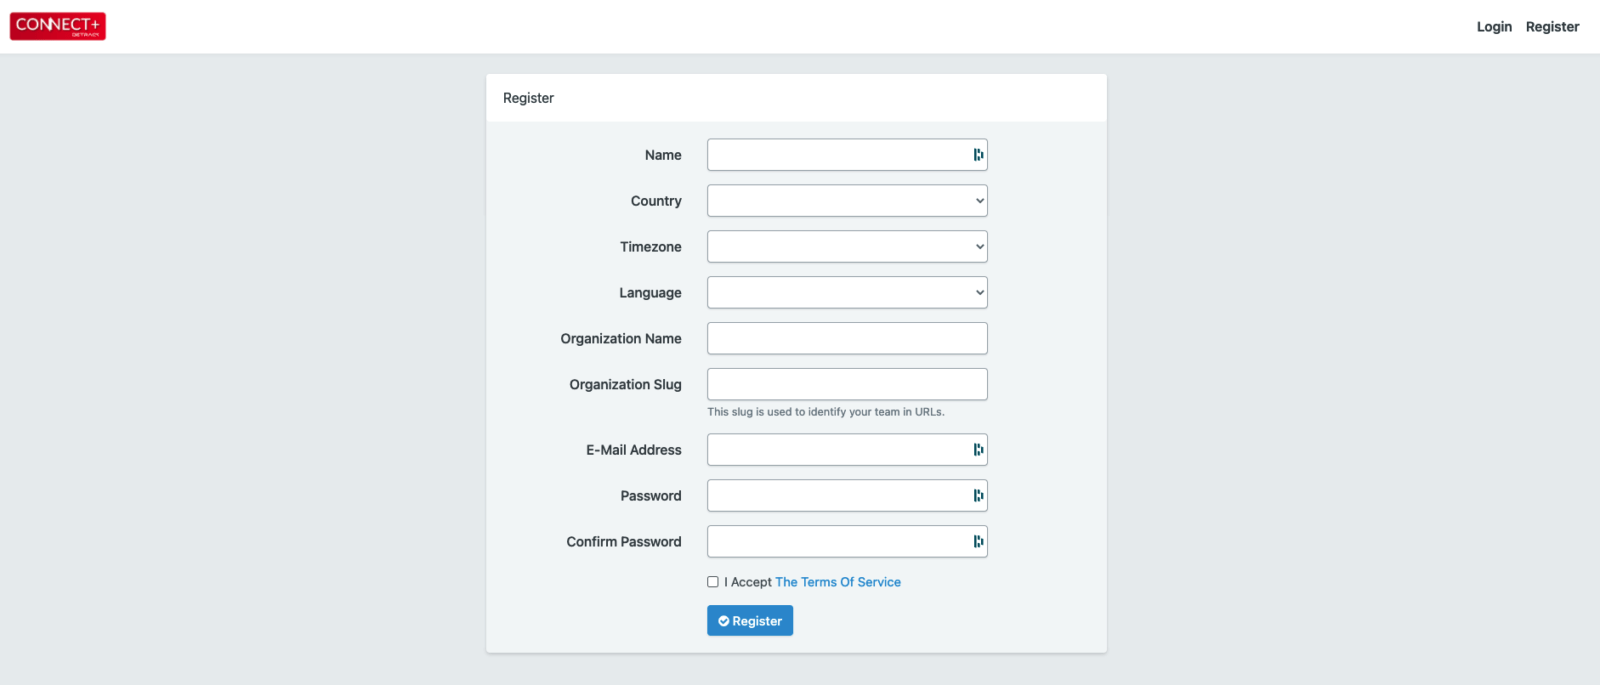Click the autofill icon in E-Mail Address field
Viewport: 1600px width, 685px height.
tap(978, 450)
